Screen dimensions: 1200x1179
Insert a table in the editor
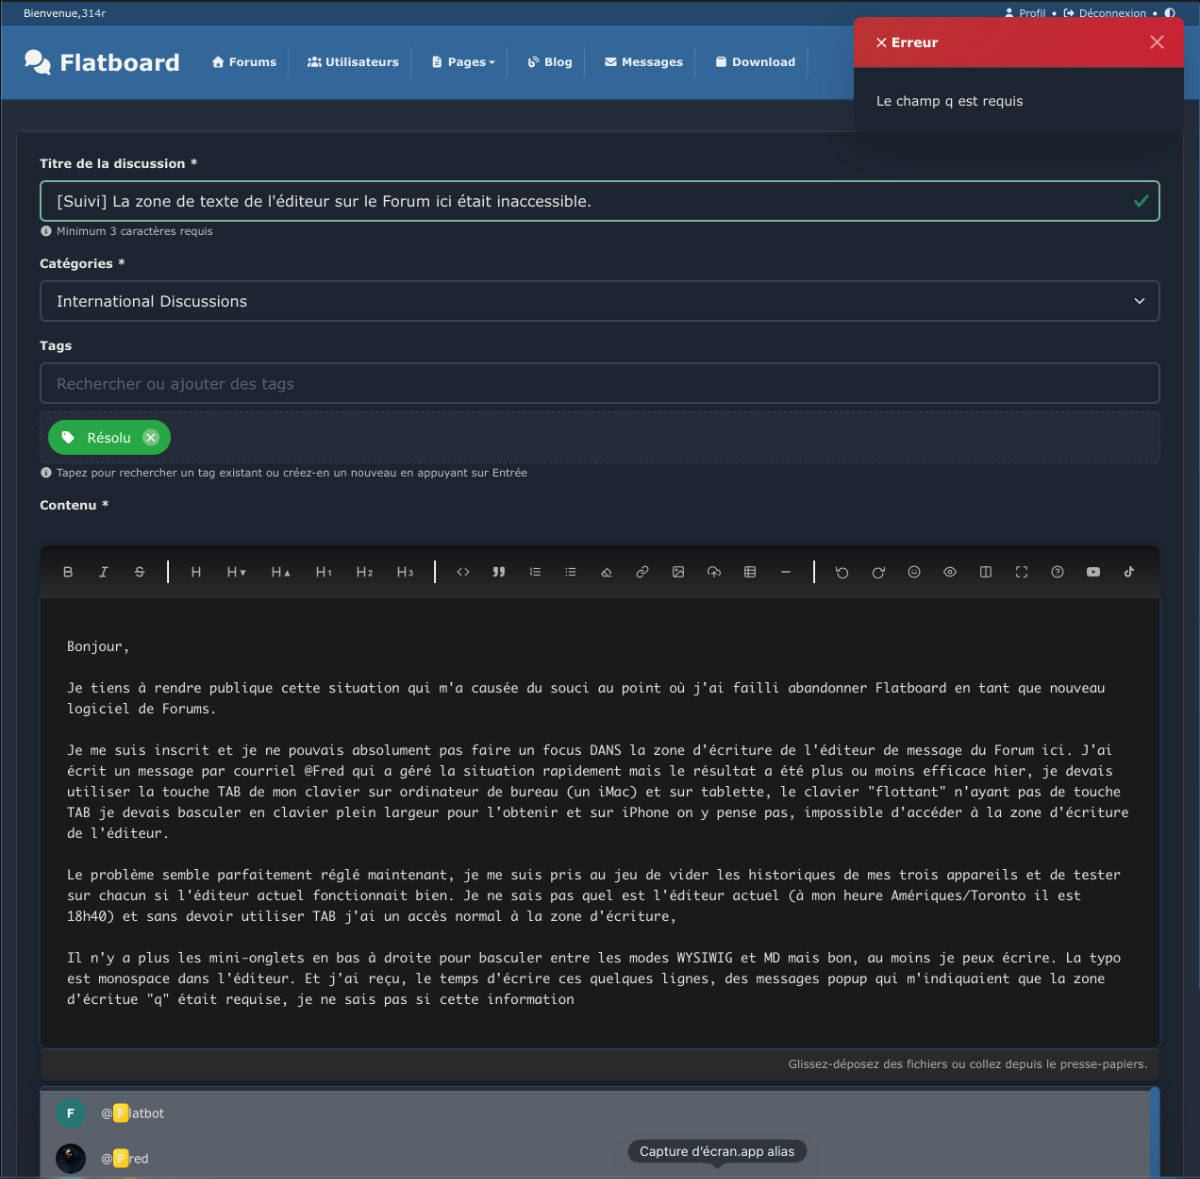pos(750,572)
